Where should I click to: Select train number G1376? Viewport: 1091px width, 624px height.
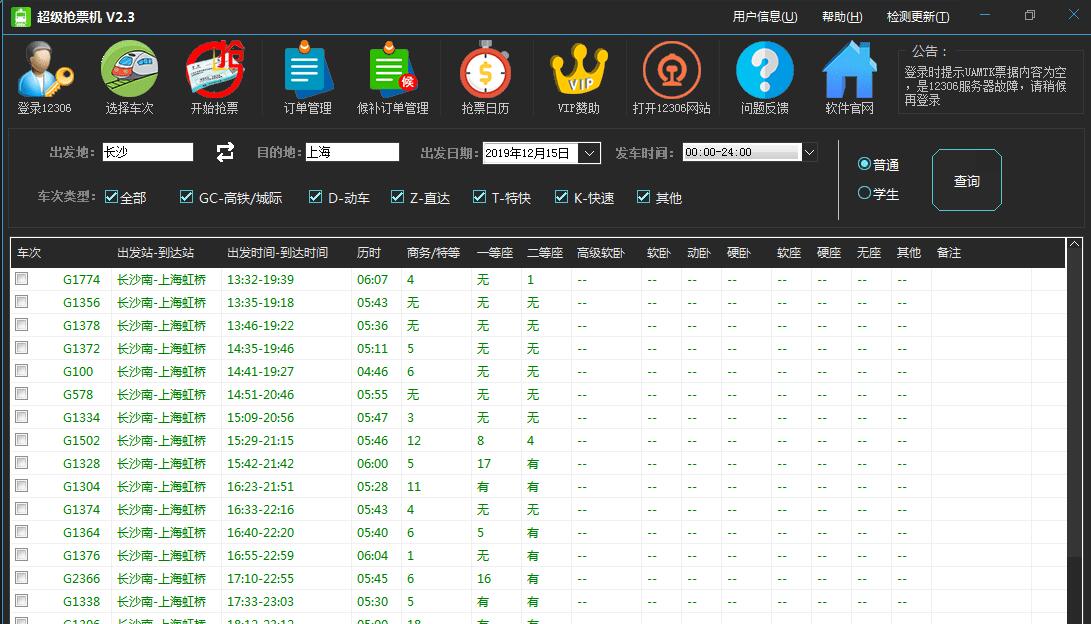coord(81,555)
